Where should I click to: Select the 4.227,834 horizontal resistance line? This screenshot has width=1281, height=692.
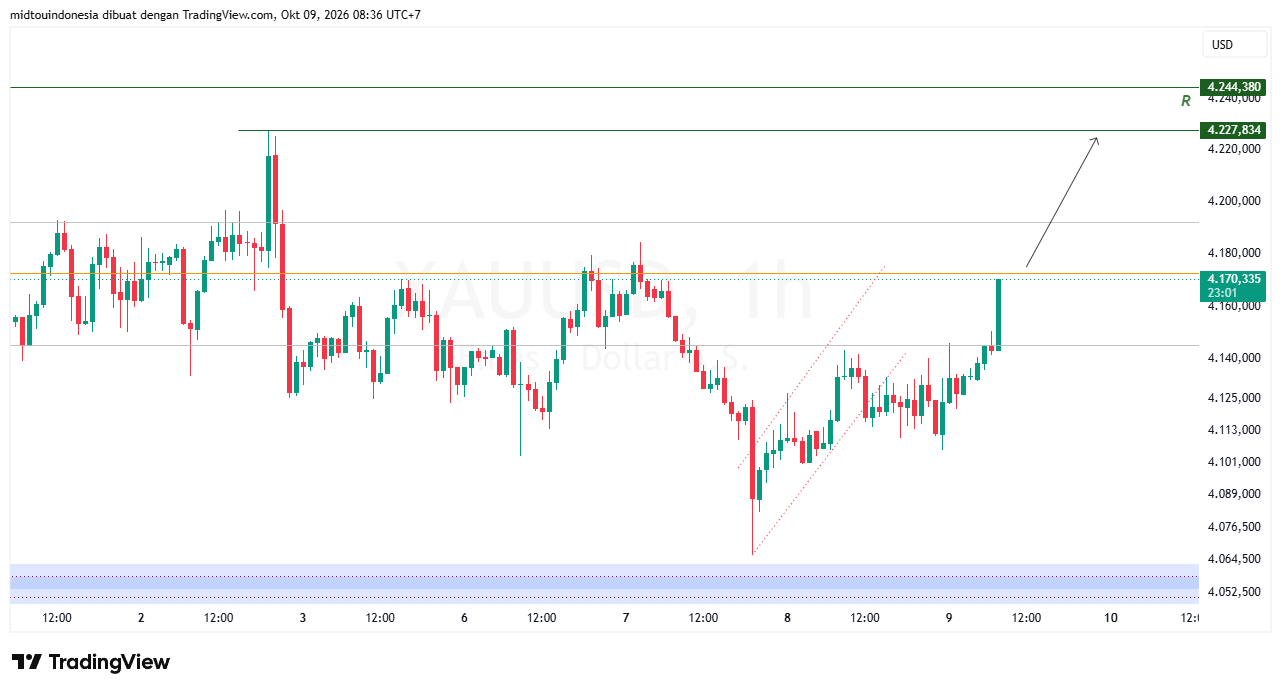718,130
